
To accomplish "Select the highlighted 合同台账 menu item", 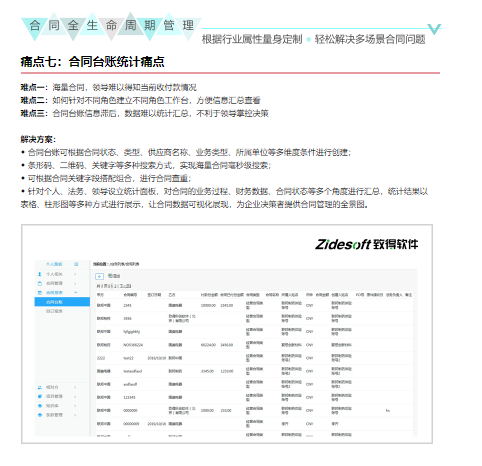I will (x=62, y=302).
